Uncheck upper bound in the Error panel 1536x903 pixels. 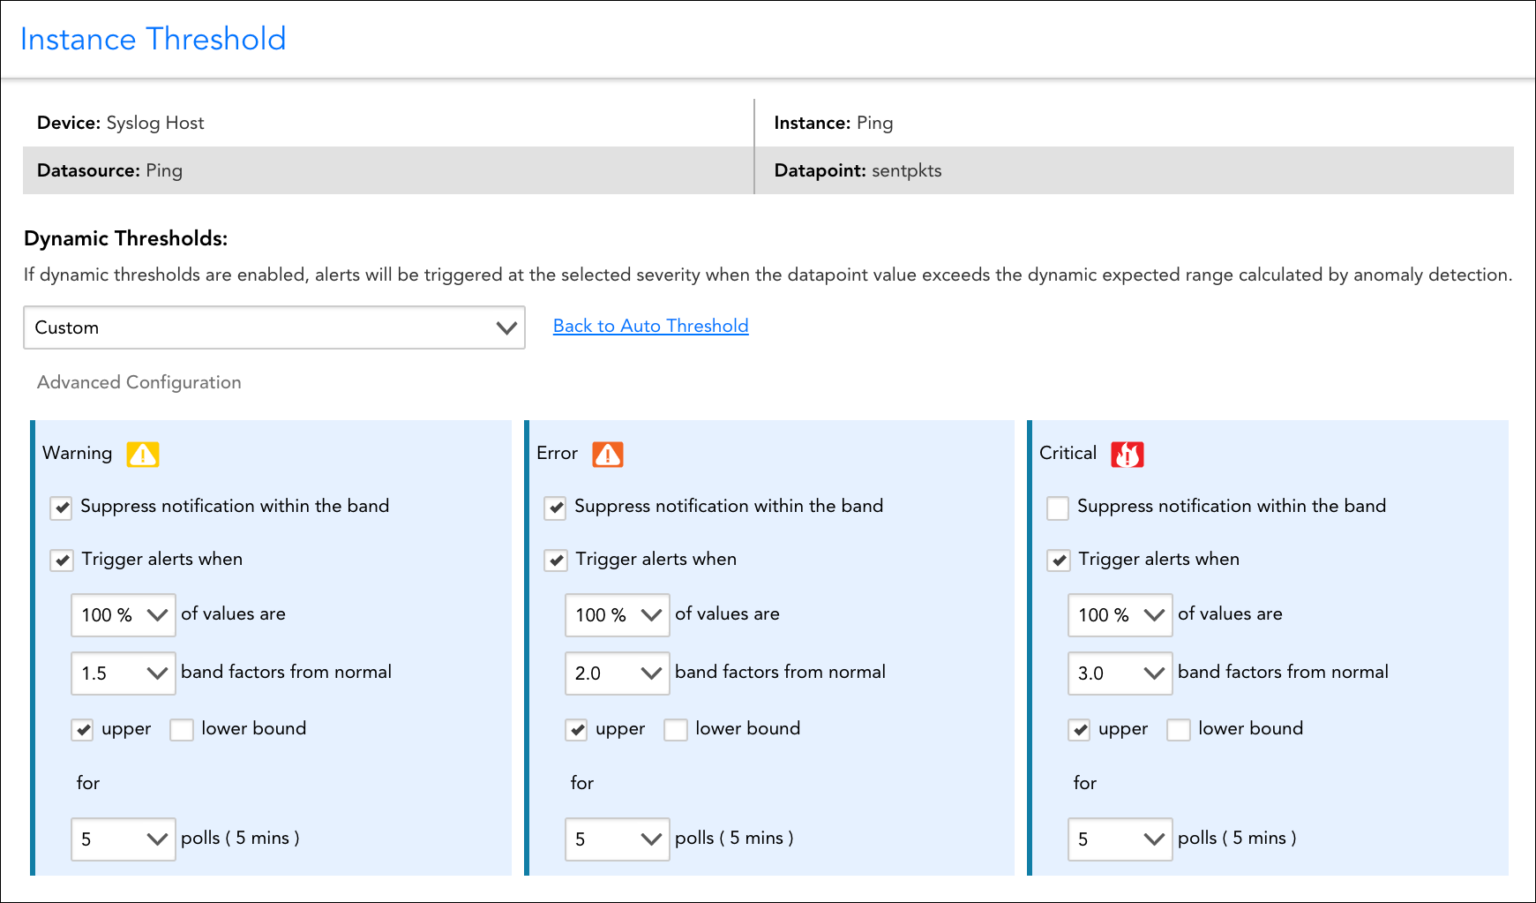pyautogui.click(x=577, y=730)
